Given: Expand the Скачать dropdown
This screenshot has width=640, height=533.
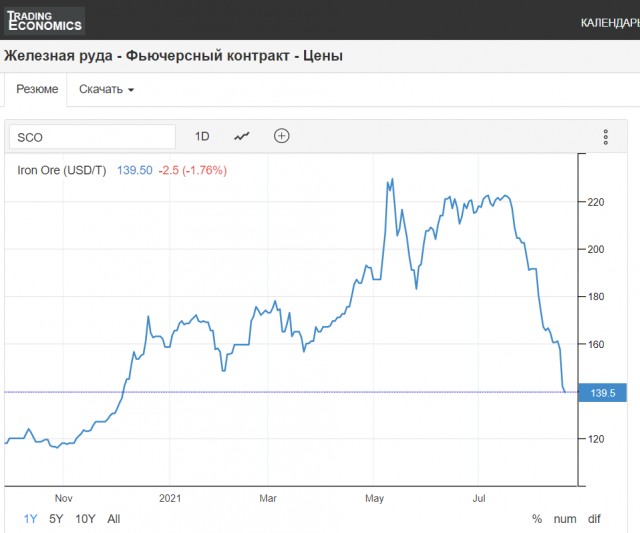Looking at the screenshot, I should [x=107, y=89].
